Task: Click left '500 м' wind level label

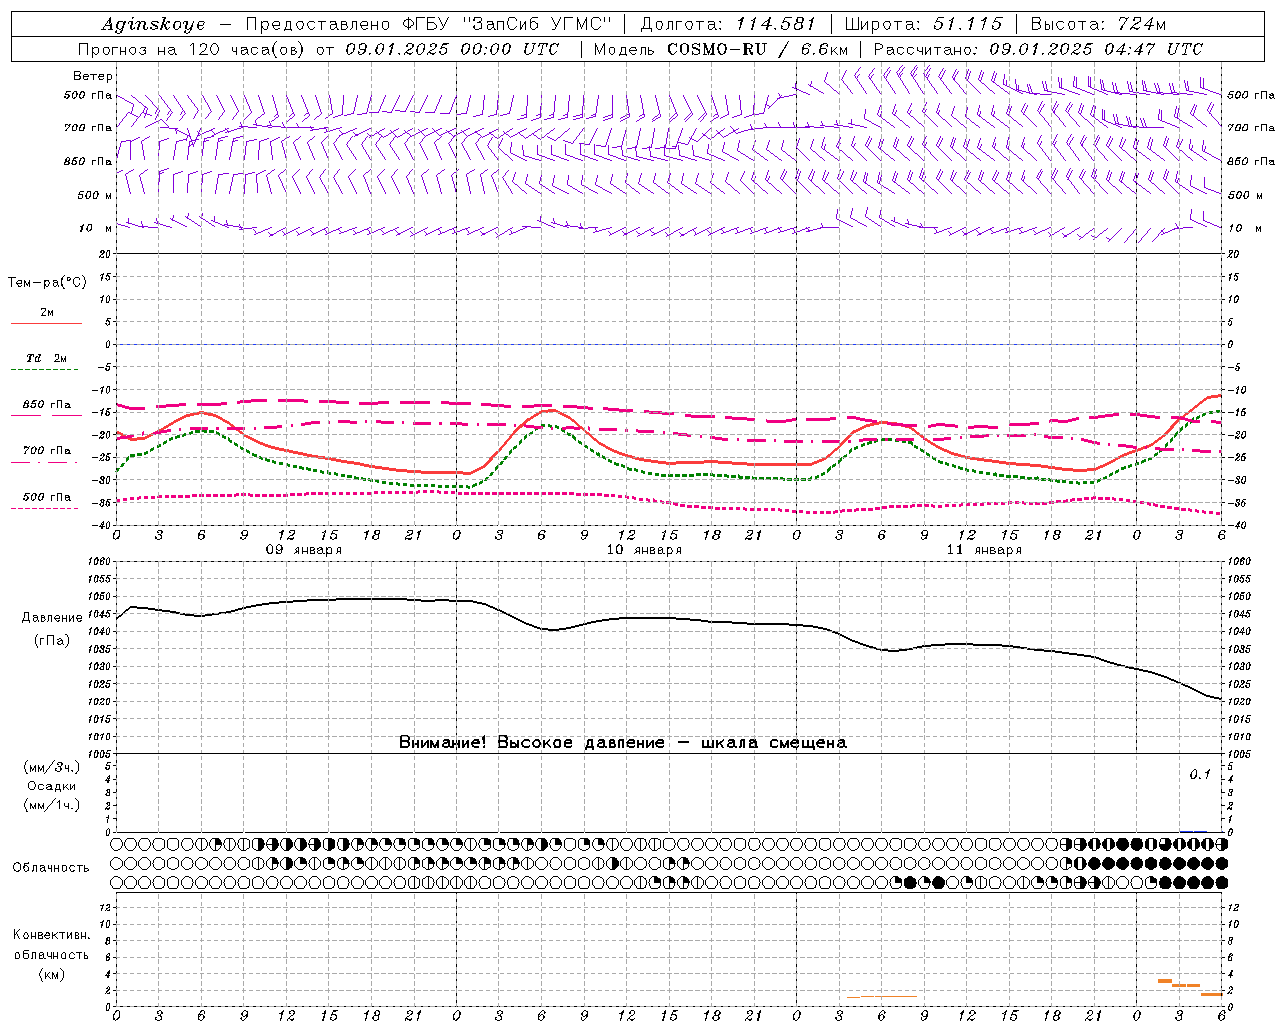Action: click(x=95, y=195)
